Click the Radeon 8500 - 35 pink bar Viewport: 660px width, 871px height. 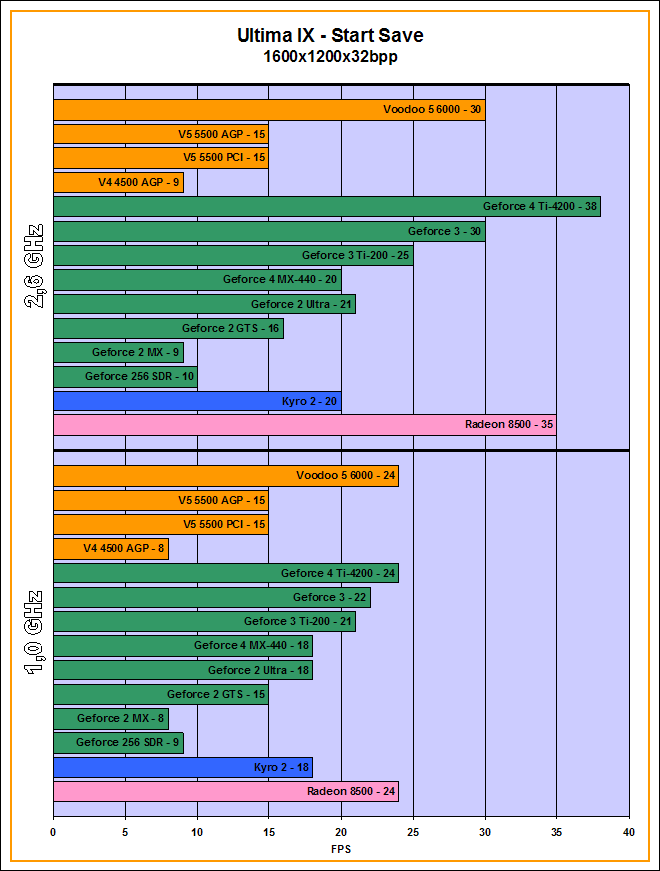click(304, 425)
